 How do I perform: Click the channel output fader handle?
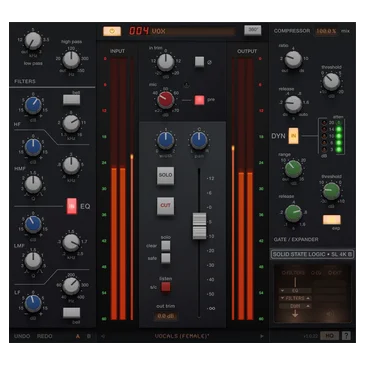pos(199,226)
